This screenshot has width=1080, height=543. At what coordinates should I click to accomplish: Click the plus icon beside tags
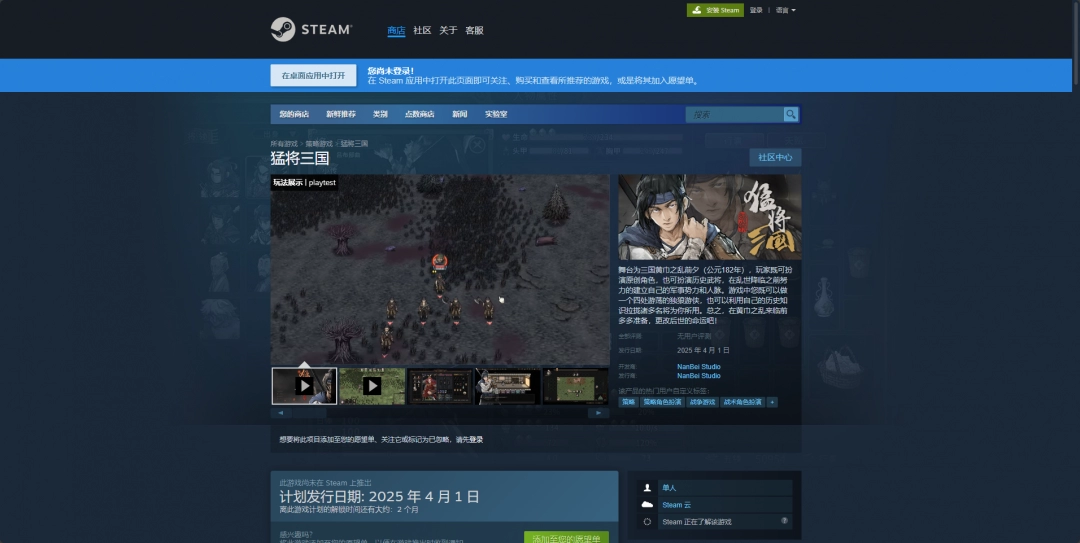771,402
